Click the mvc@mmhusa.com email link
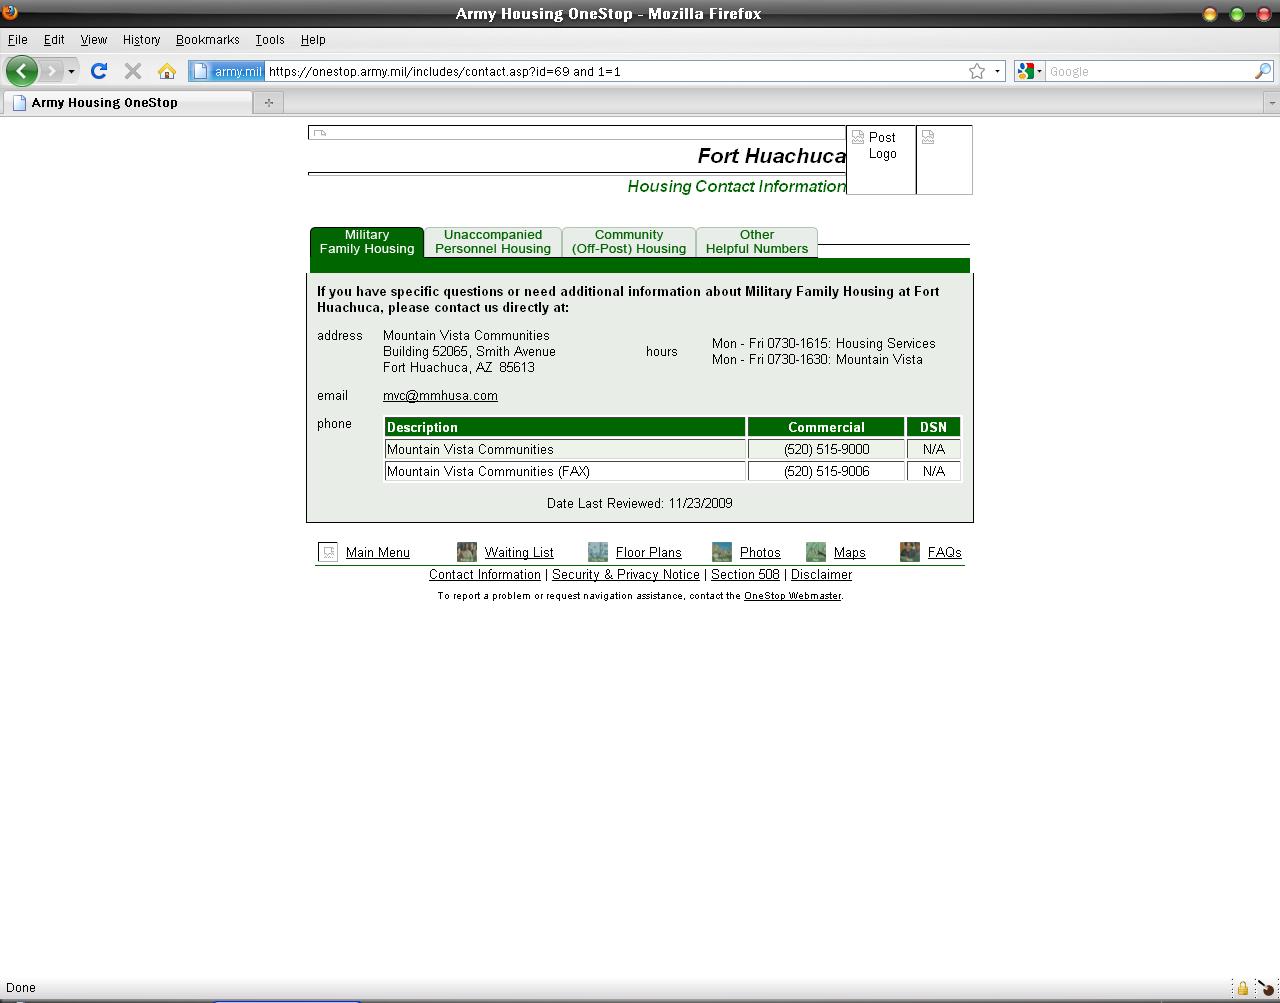Viewport: 1280px width, 1003px height. click(x=440, y=396)
